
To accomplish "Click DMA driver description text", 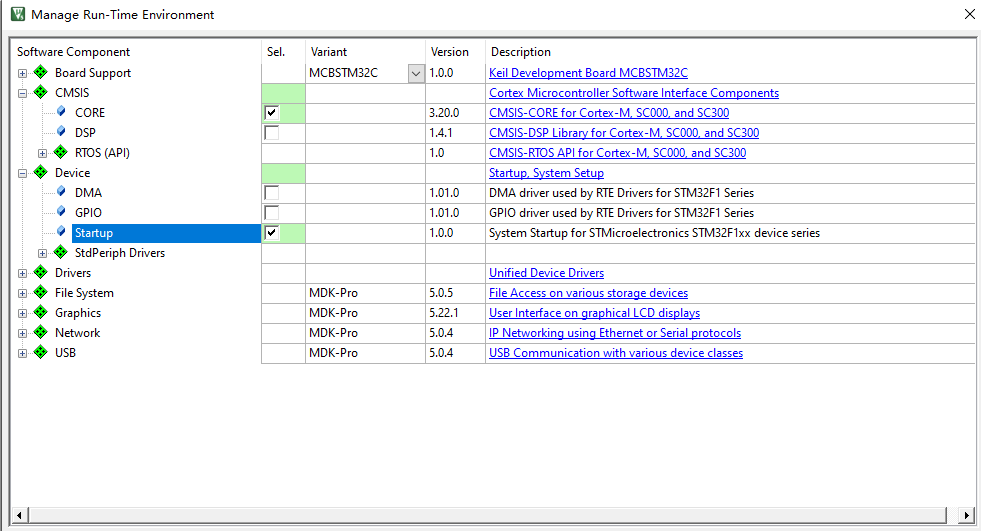I will (621, 193).
